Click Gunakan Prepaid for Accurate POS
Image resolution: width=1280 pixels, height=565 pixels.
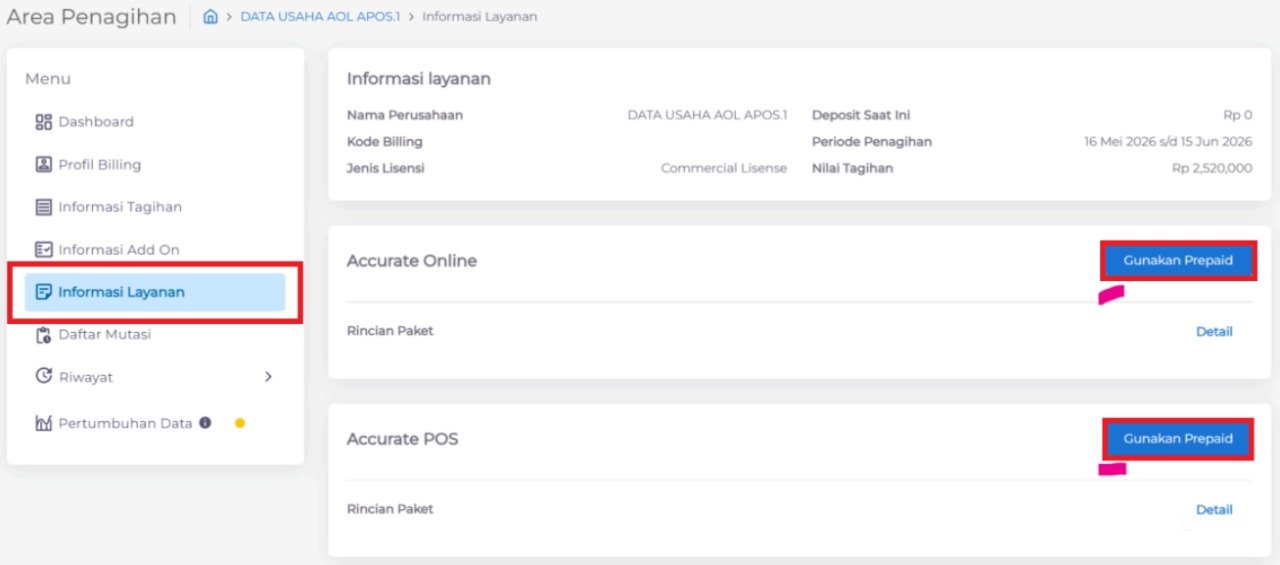pos(1178,439)
